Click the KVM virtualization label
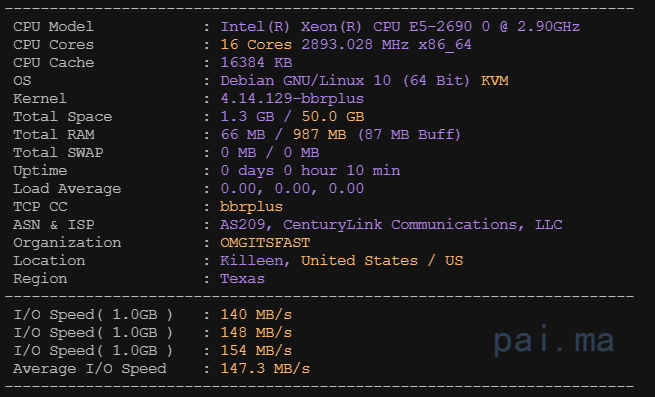 click(494, 81)
